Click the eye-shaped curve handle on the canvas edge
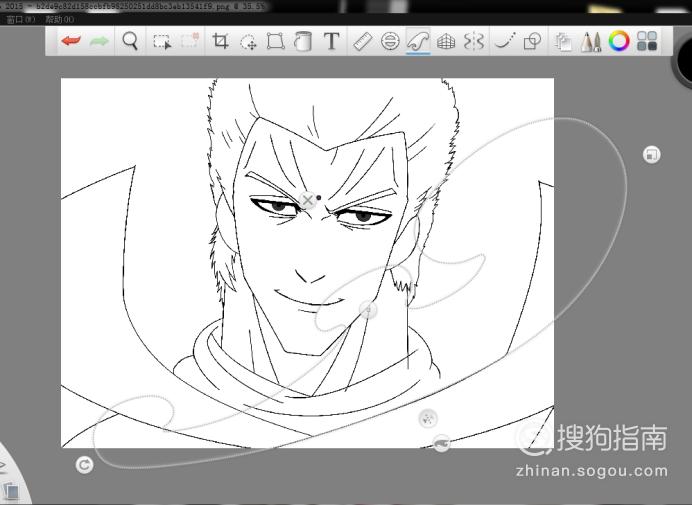This screenshot has width=692, height=505. 441,443
